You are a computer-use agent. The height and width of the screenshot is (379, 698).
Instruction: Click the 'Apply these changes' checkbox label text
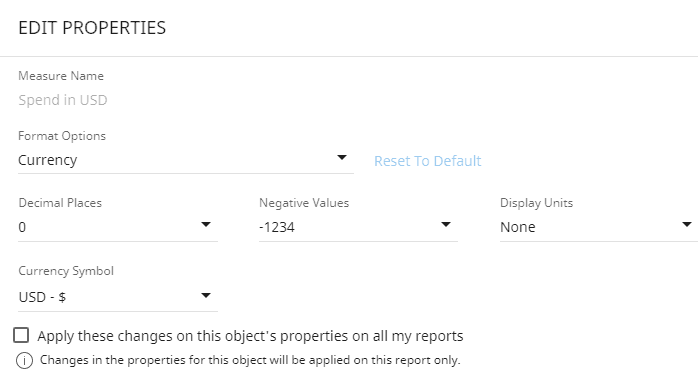point(250,336)
